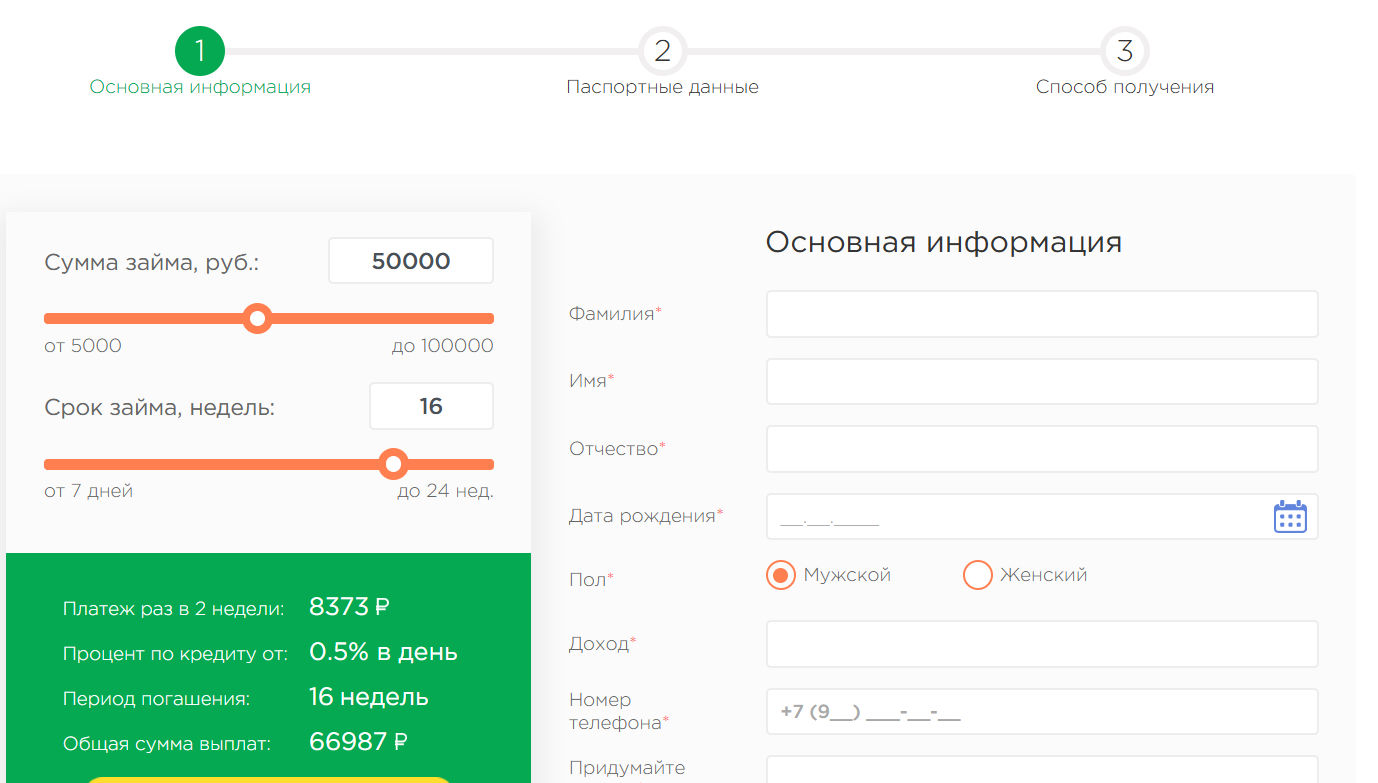
Task: Click the repayment period value '16 недель'
Action: coord(369,697)
